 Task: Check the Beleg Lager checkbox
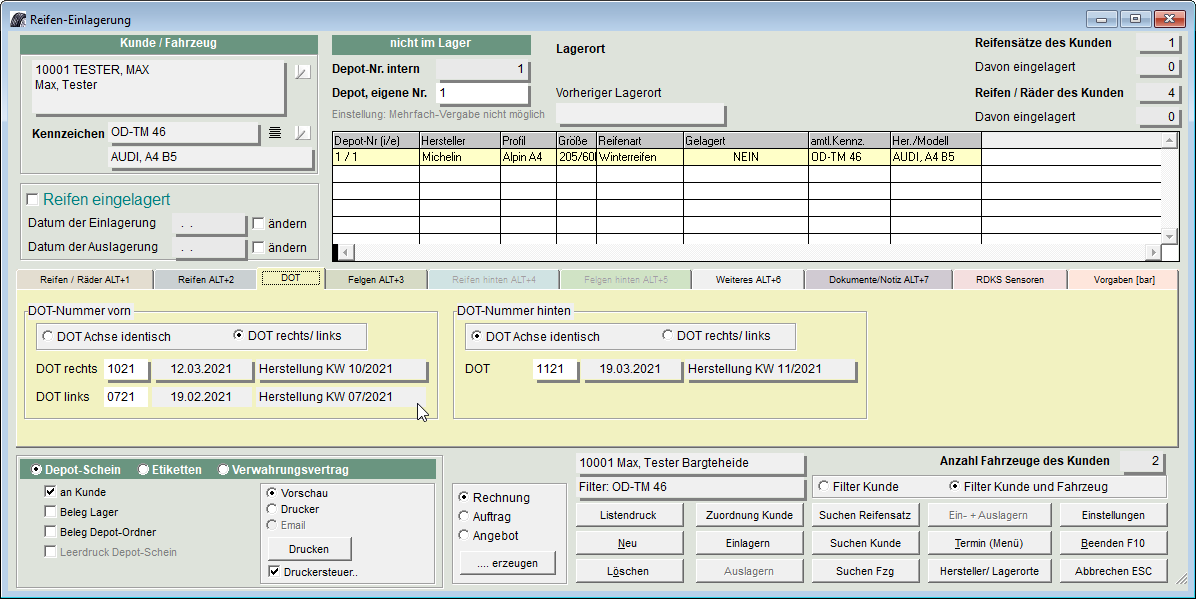[50, 512]
